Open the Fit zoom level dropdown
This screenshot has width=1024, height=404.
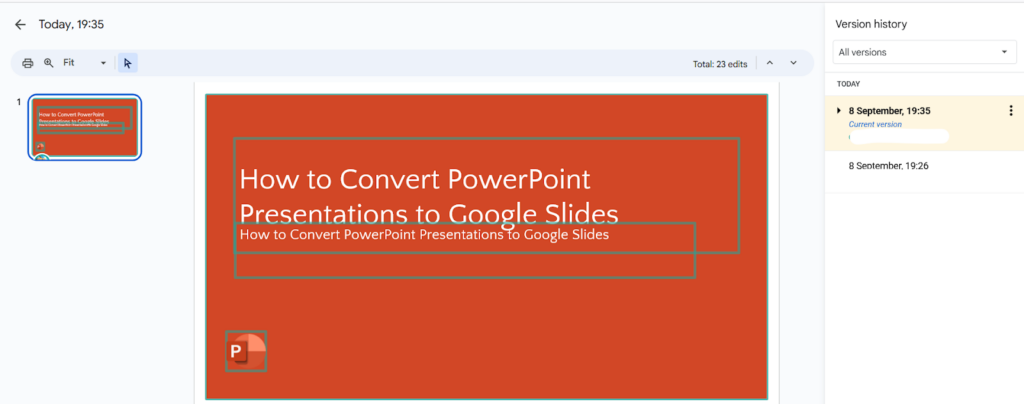[84, 63]
